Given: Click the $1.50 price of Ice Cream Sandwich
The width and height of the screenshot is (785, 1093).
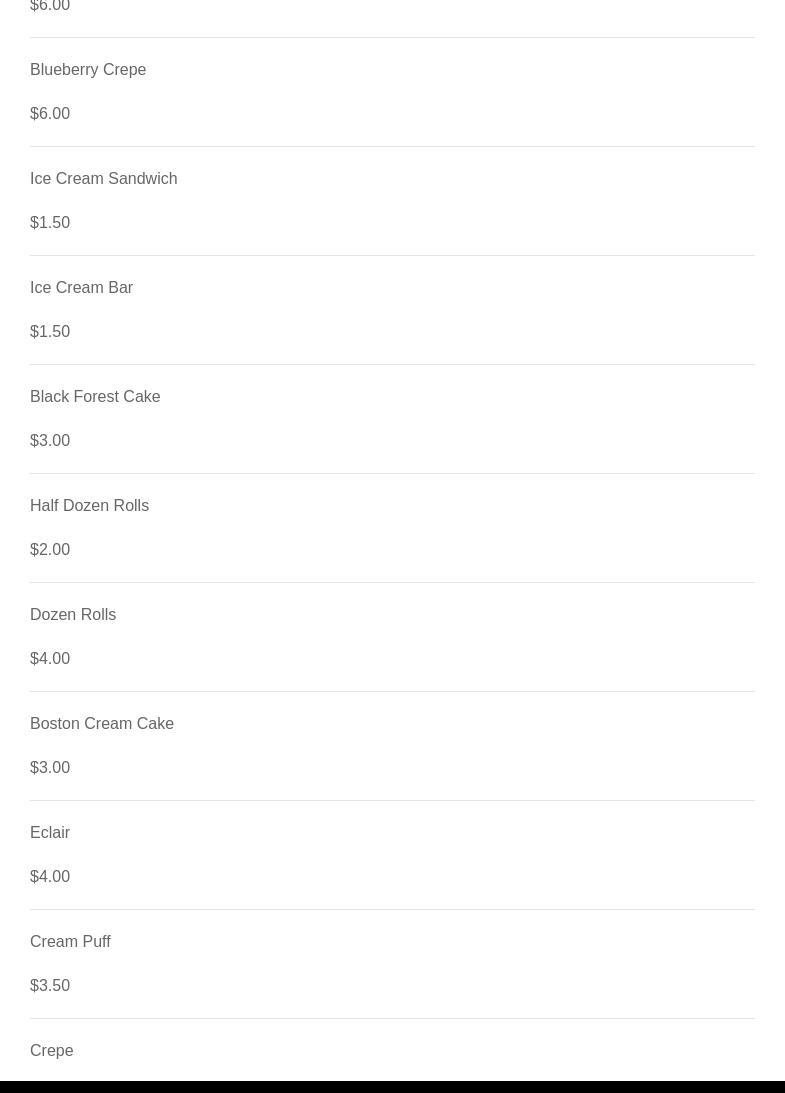Looking at the screenshot, I should point(50,223).
